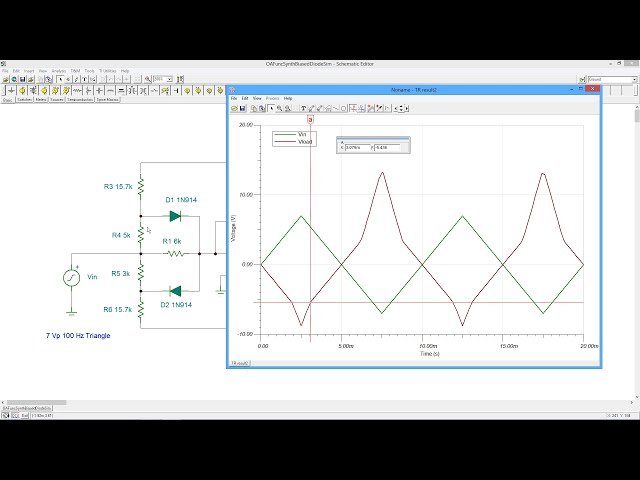Insert a voltage source from the component toolbar
The height and width of the screenshot is (480, 640).
22,91
